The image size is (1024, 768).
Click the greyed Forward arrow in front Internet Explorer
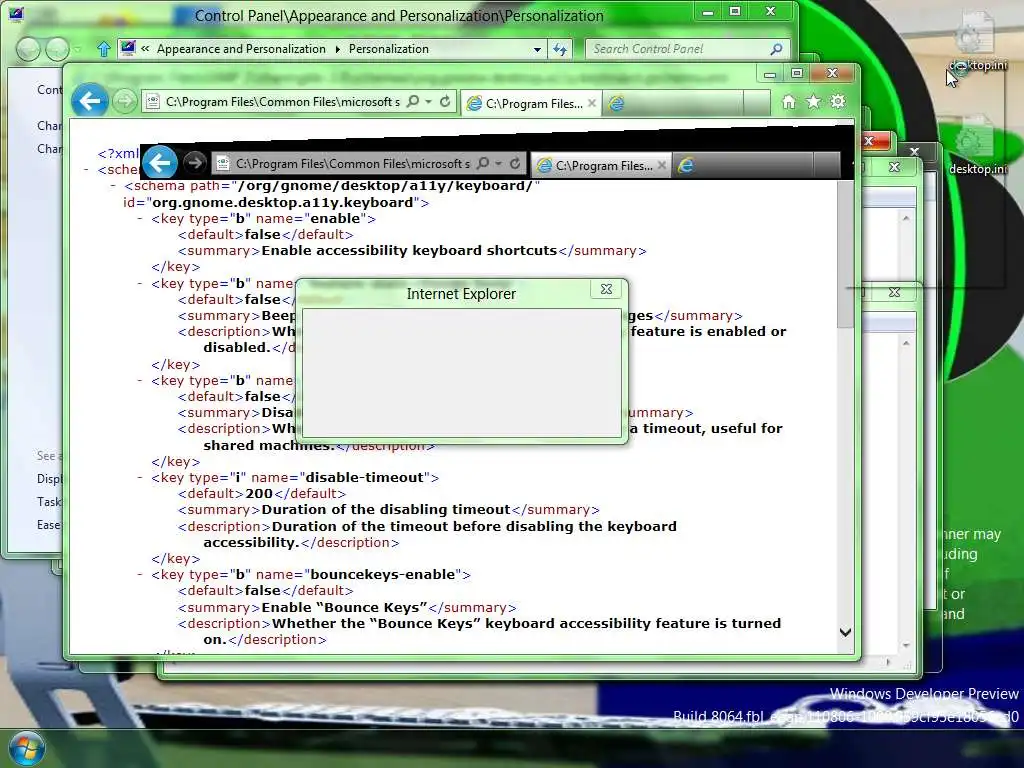click(x=124, y=102)
